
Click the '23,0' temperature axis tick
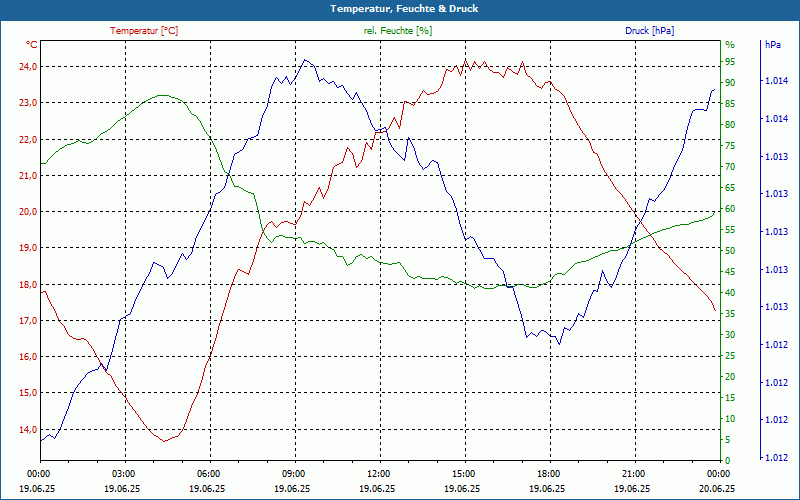(28, 103)
